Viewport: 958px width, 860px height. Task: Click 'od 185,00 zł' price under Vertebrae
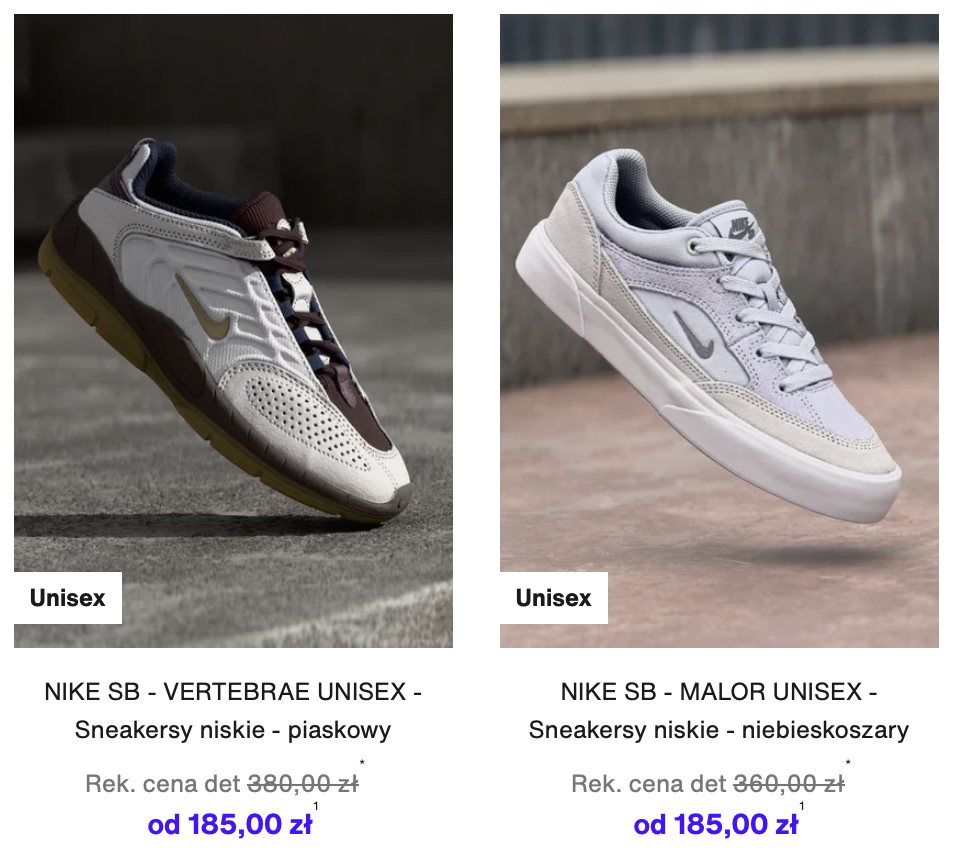pyautogui.click(x=230, y=825)
